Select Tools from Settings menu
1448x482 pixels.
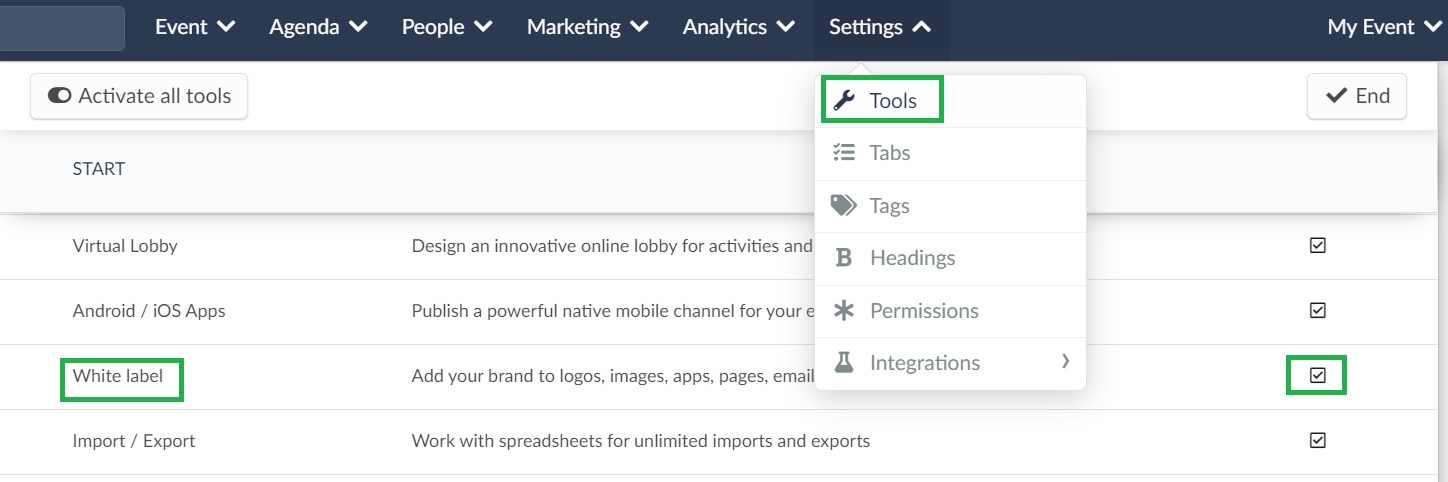(950, 101)
